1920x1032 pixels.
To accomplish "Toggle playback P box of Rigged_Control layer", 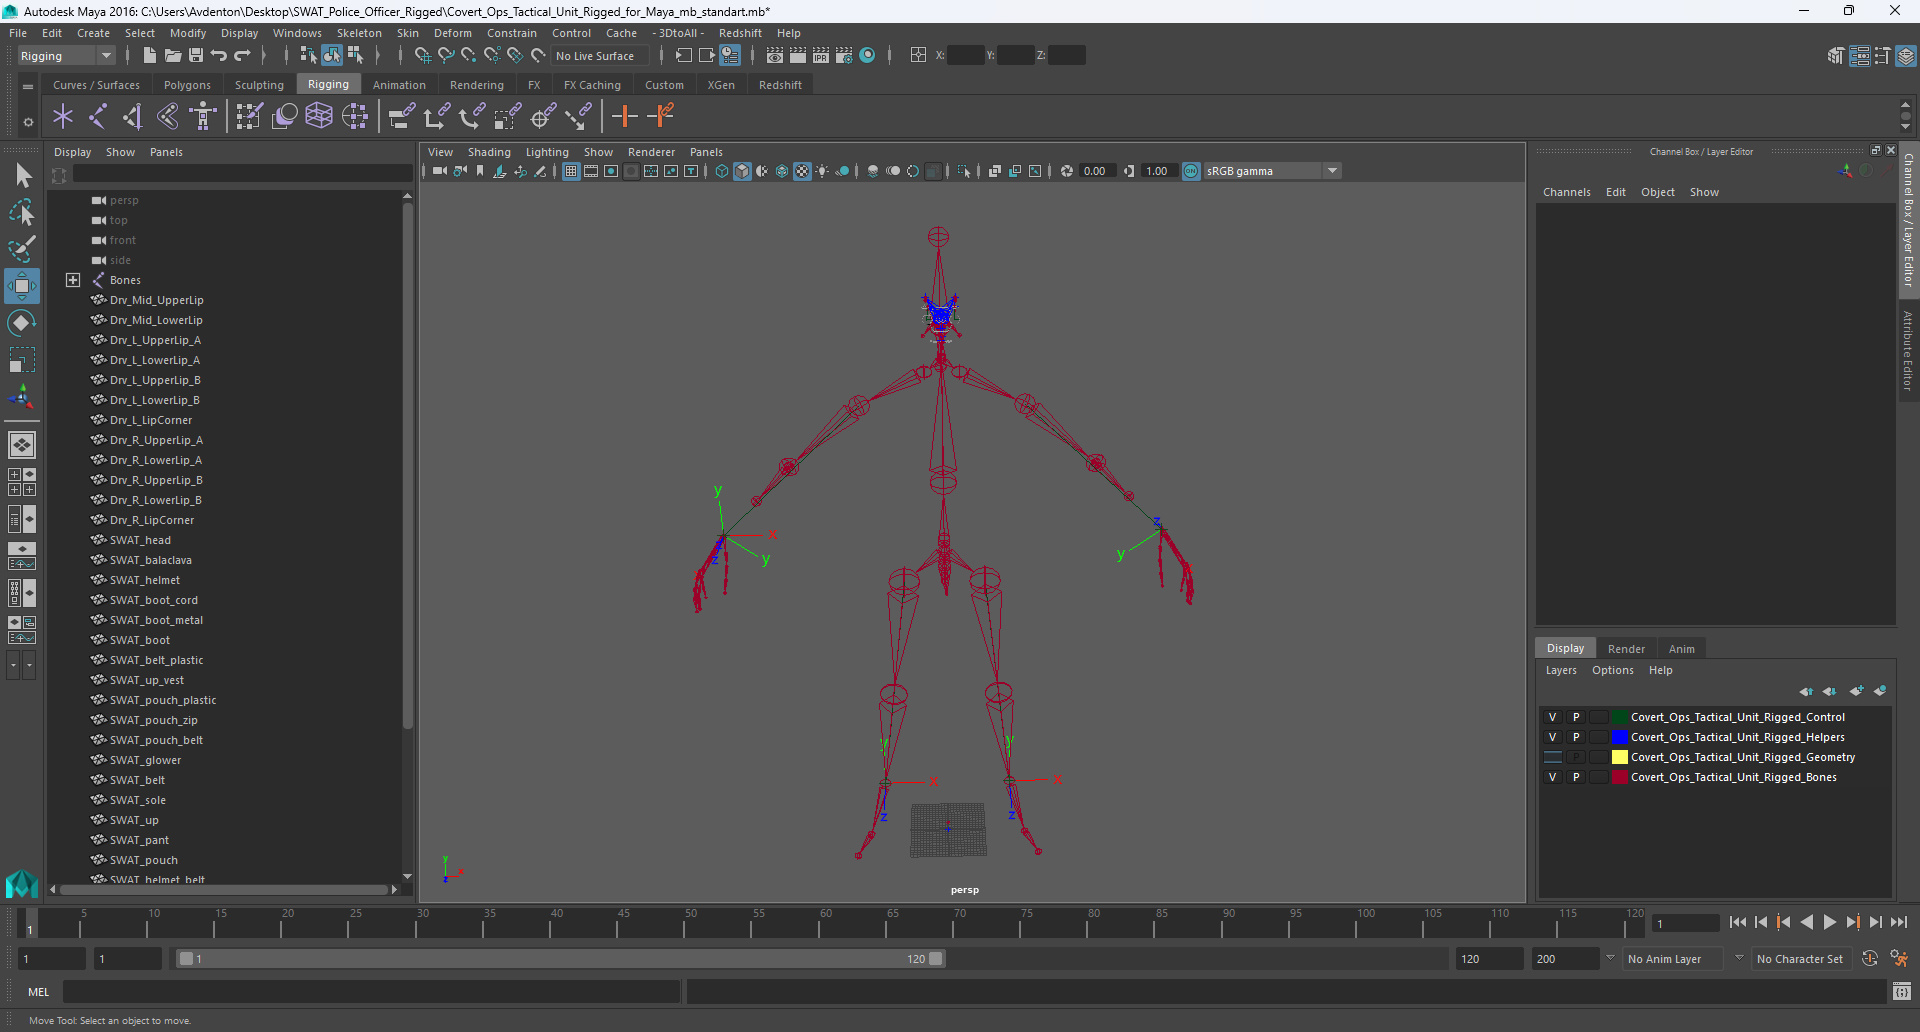I will point(1576,717).
